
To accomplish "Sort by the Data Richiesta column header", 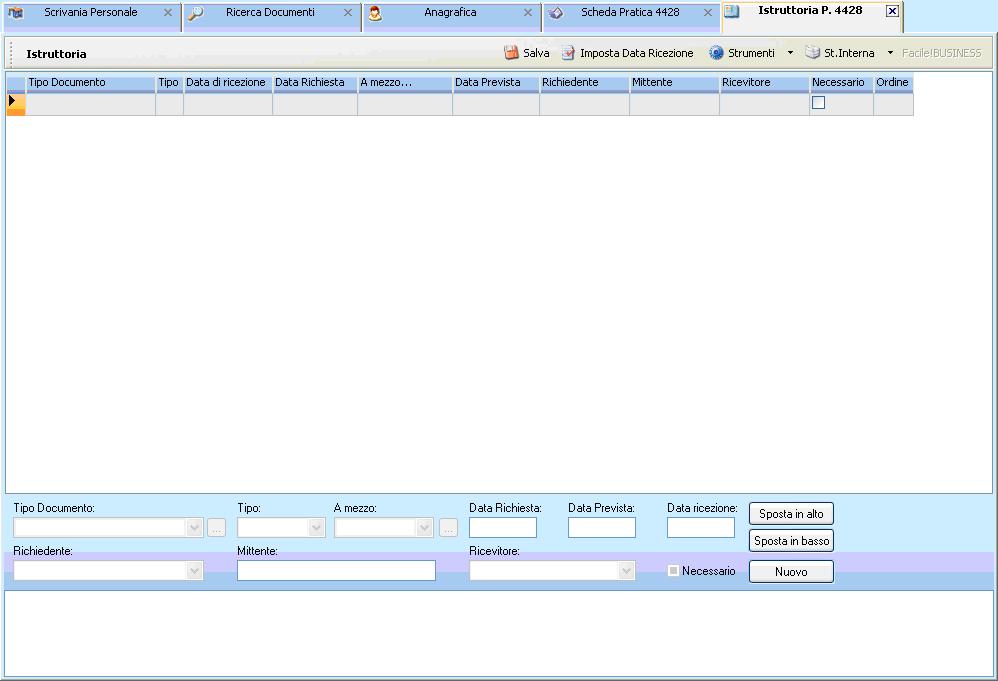I will coord(315,83).
